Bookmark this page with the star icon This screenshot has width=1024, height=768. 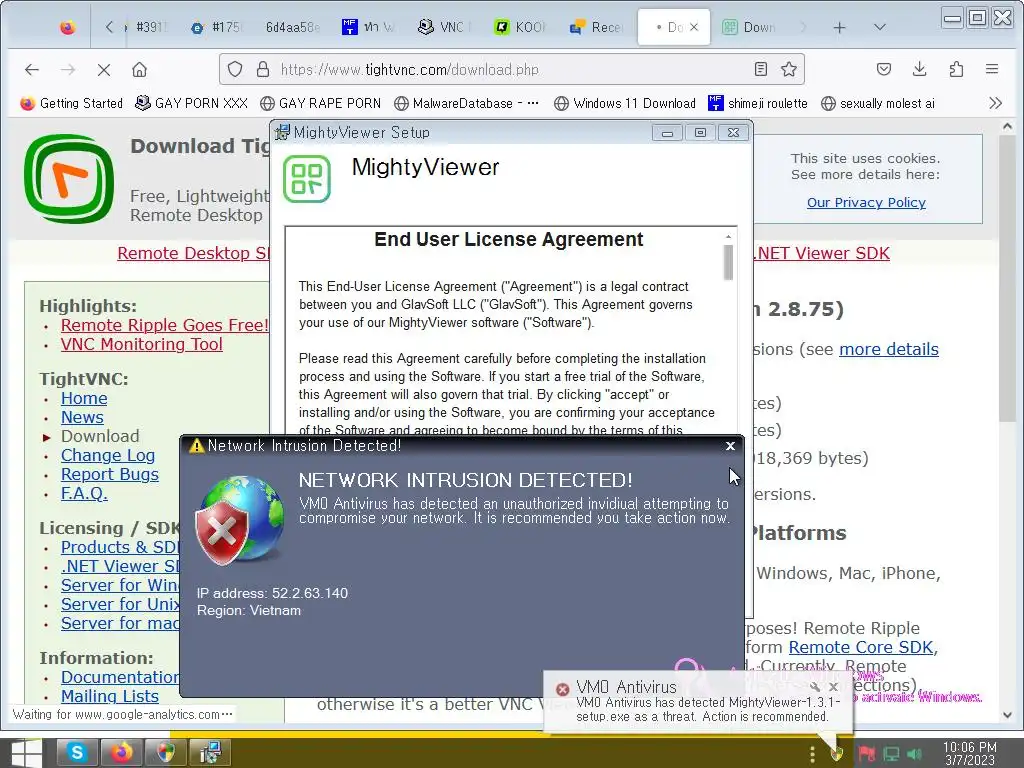click(x=789, y=69)
